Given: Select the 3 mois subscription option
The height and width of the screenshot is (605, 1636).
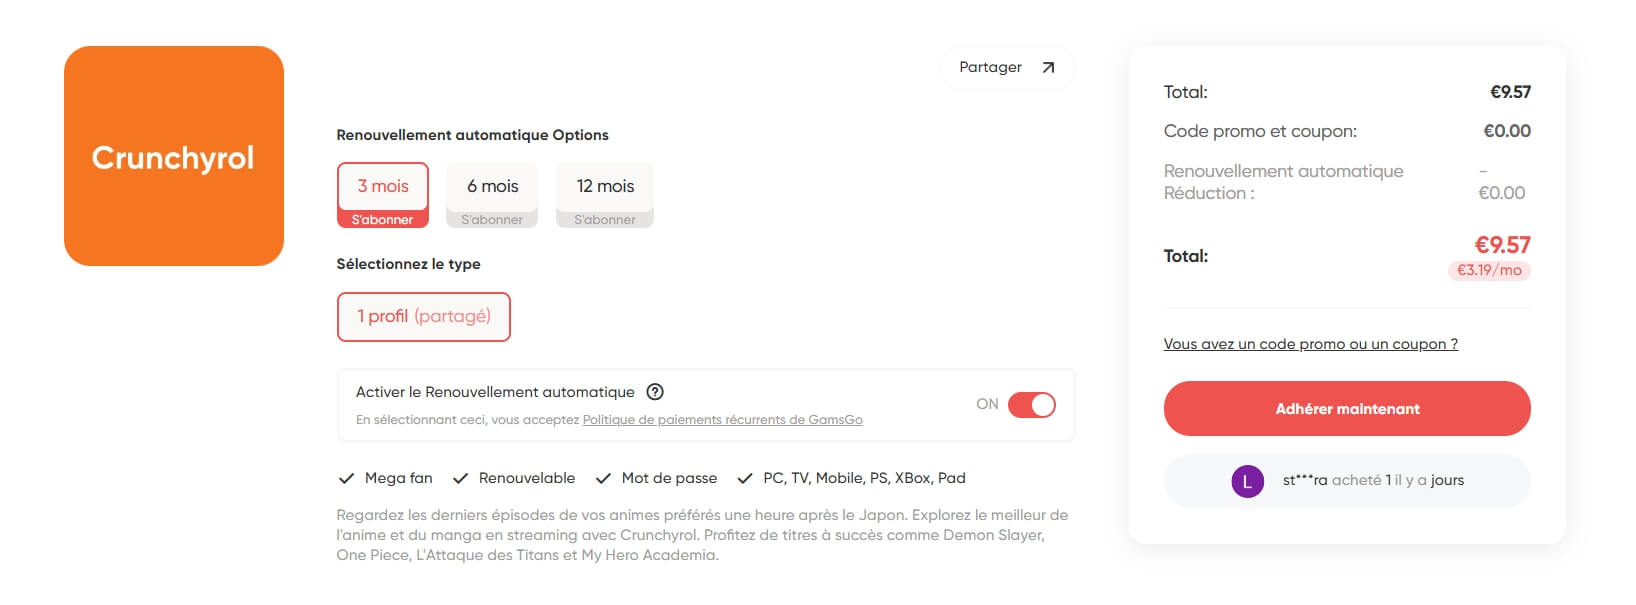Looking at the screenshot, I should pyautogui.click(x=383, y=187).
